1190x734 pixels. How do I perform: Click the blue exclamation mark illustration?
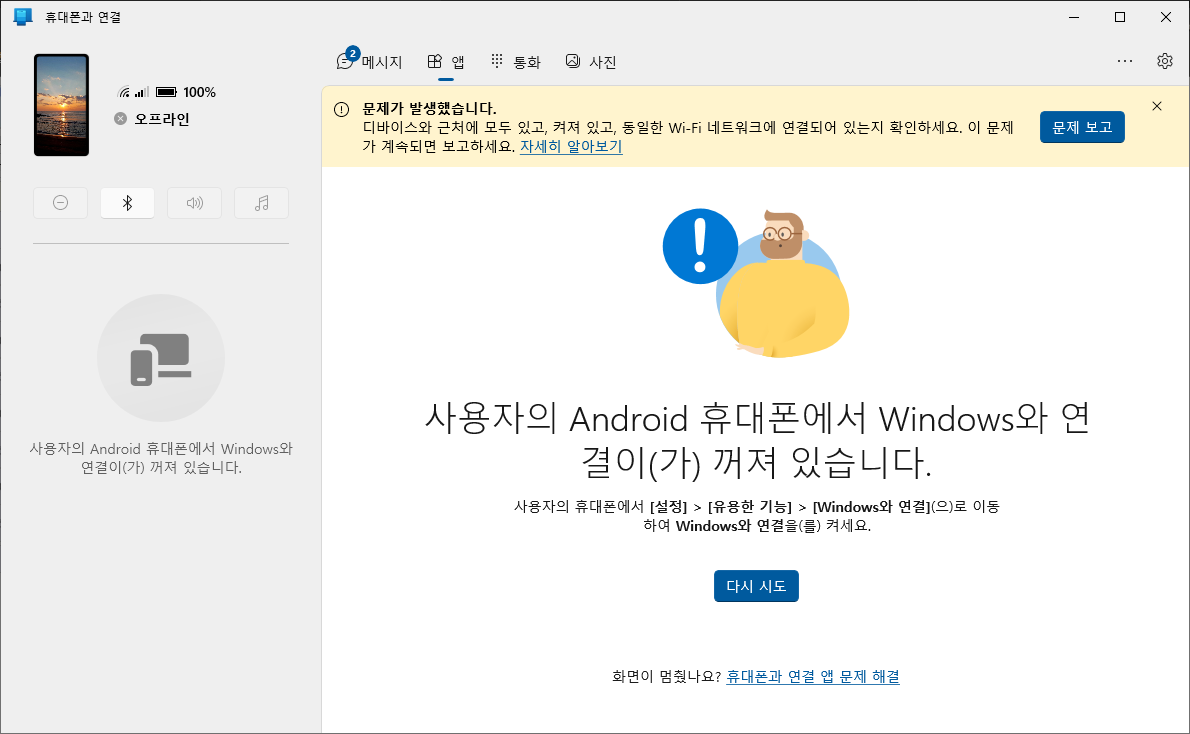(x=700, y=246)
